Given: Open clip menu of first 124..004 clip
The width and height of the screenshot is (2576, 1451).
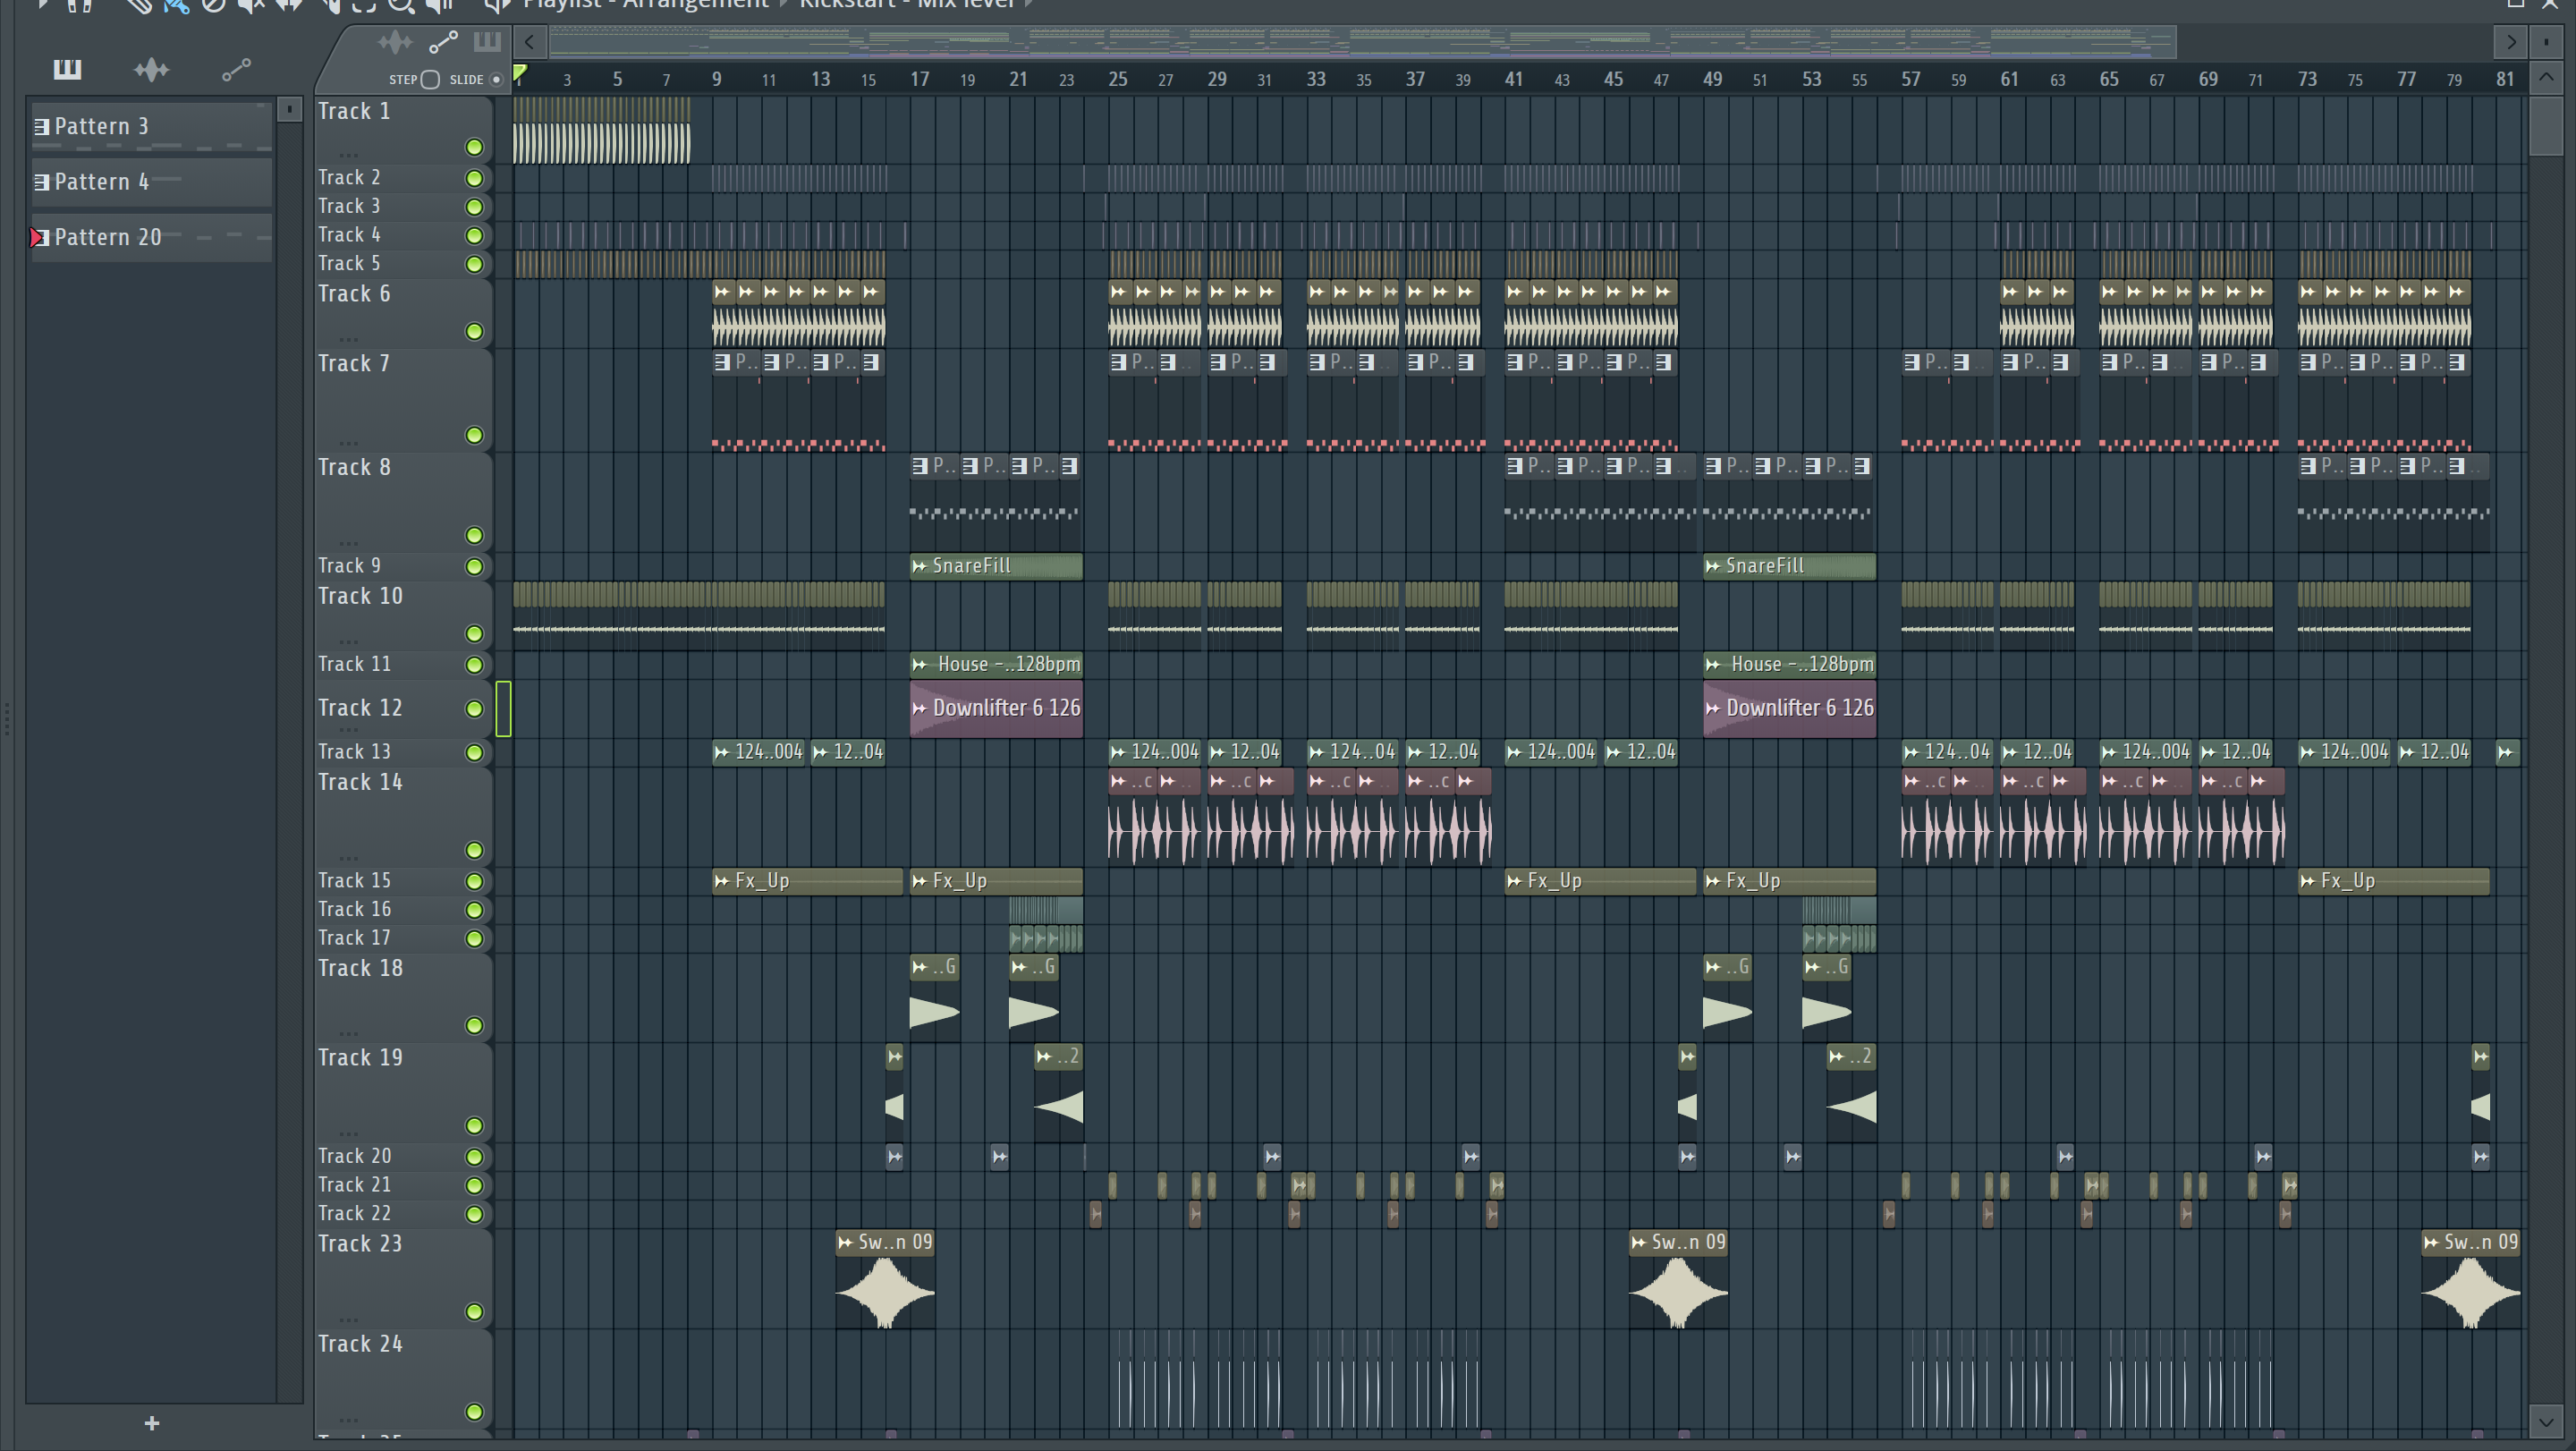Looking at the screenshot, I should [x=722, y=752].
